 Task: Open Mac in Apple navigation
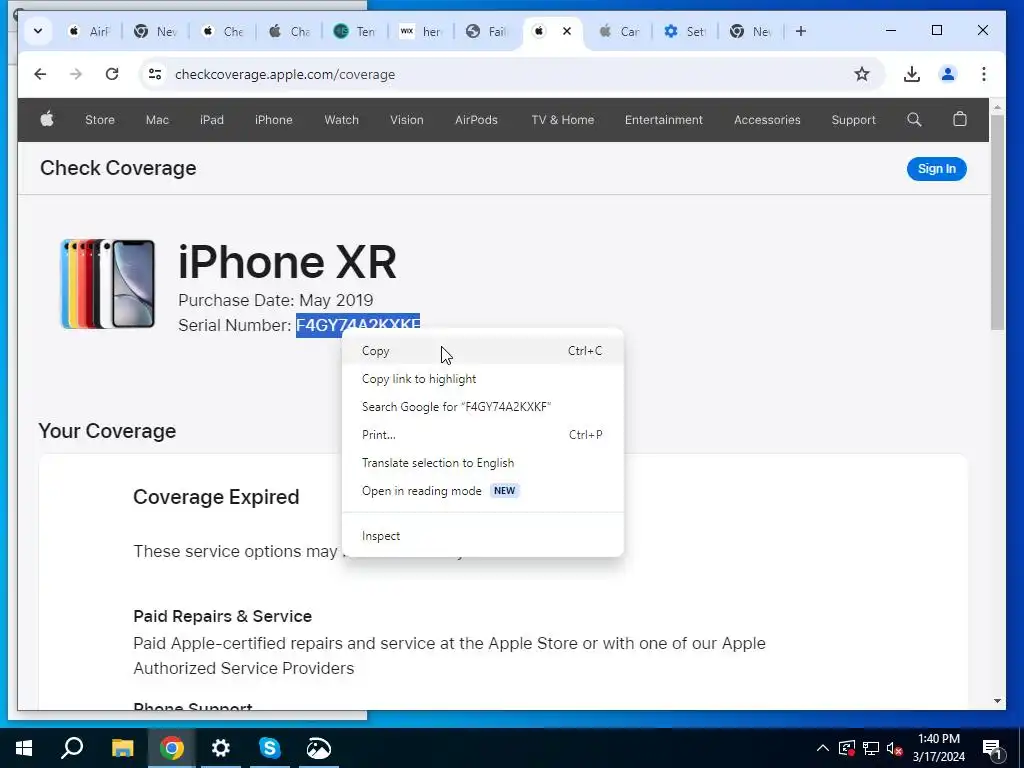(157, 120)
